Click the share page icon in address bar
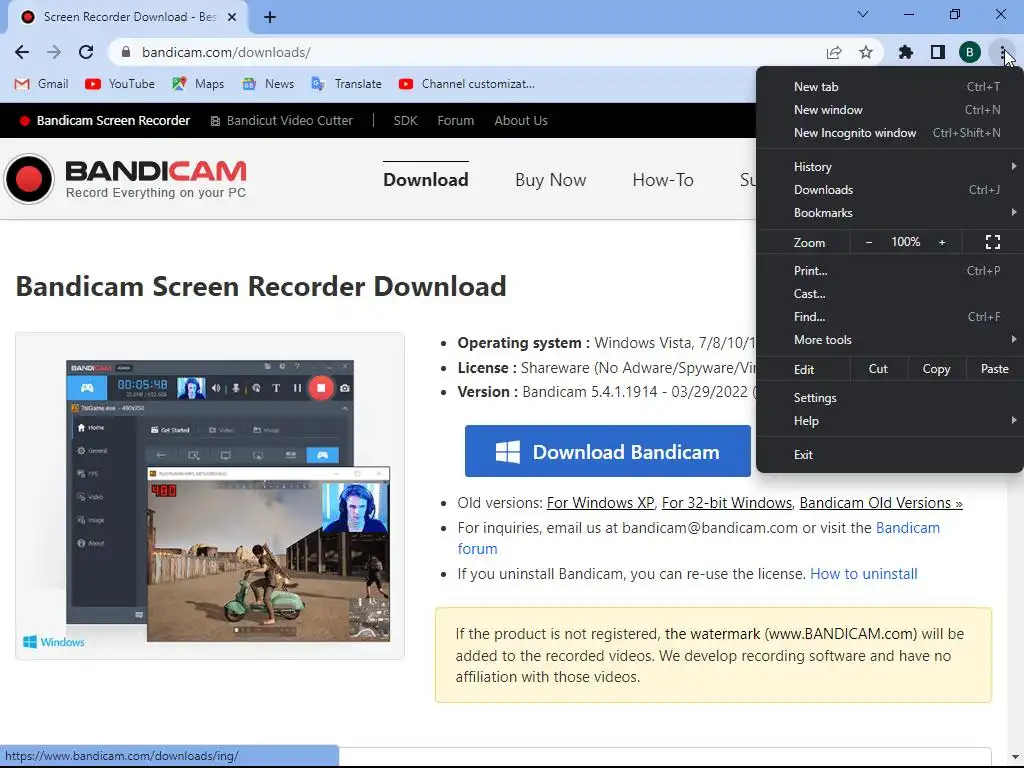The height and width of the screenshot is (768, 1024). (x=834, y=52)
